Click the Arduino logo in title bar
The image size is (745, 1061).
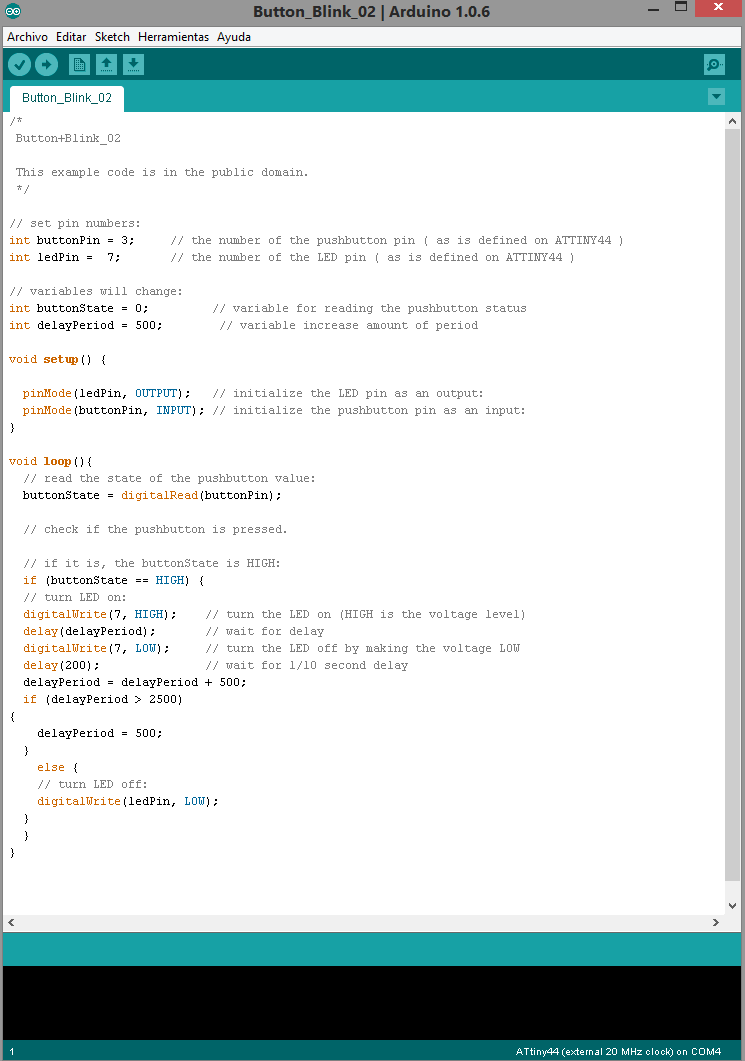coord(13,11)
